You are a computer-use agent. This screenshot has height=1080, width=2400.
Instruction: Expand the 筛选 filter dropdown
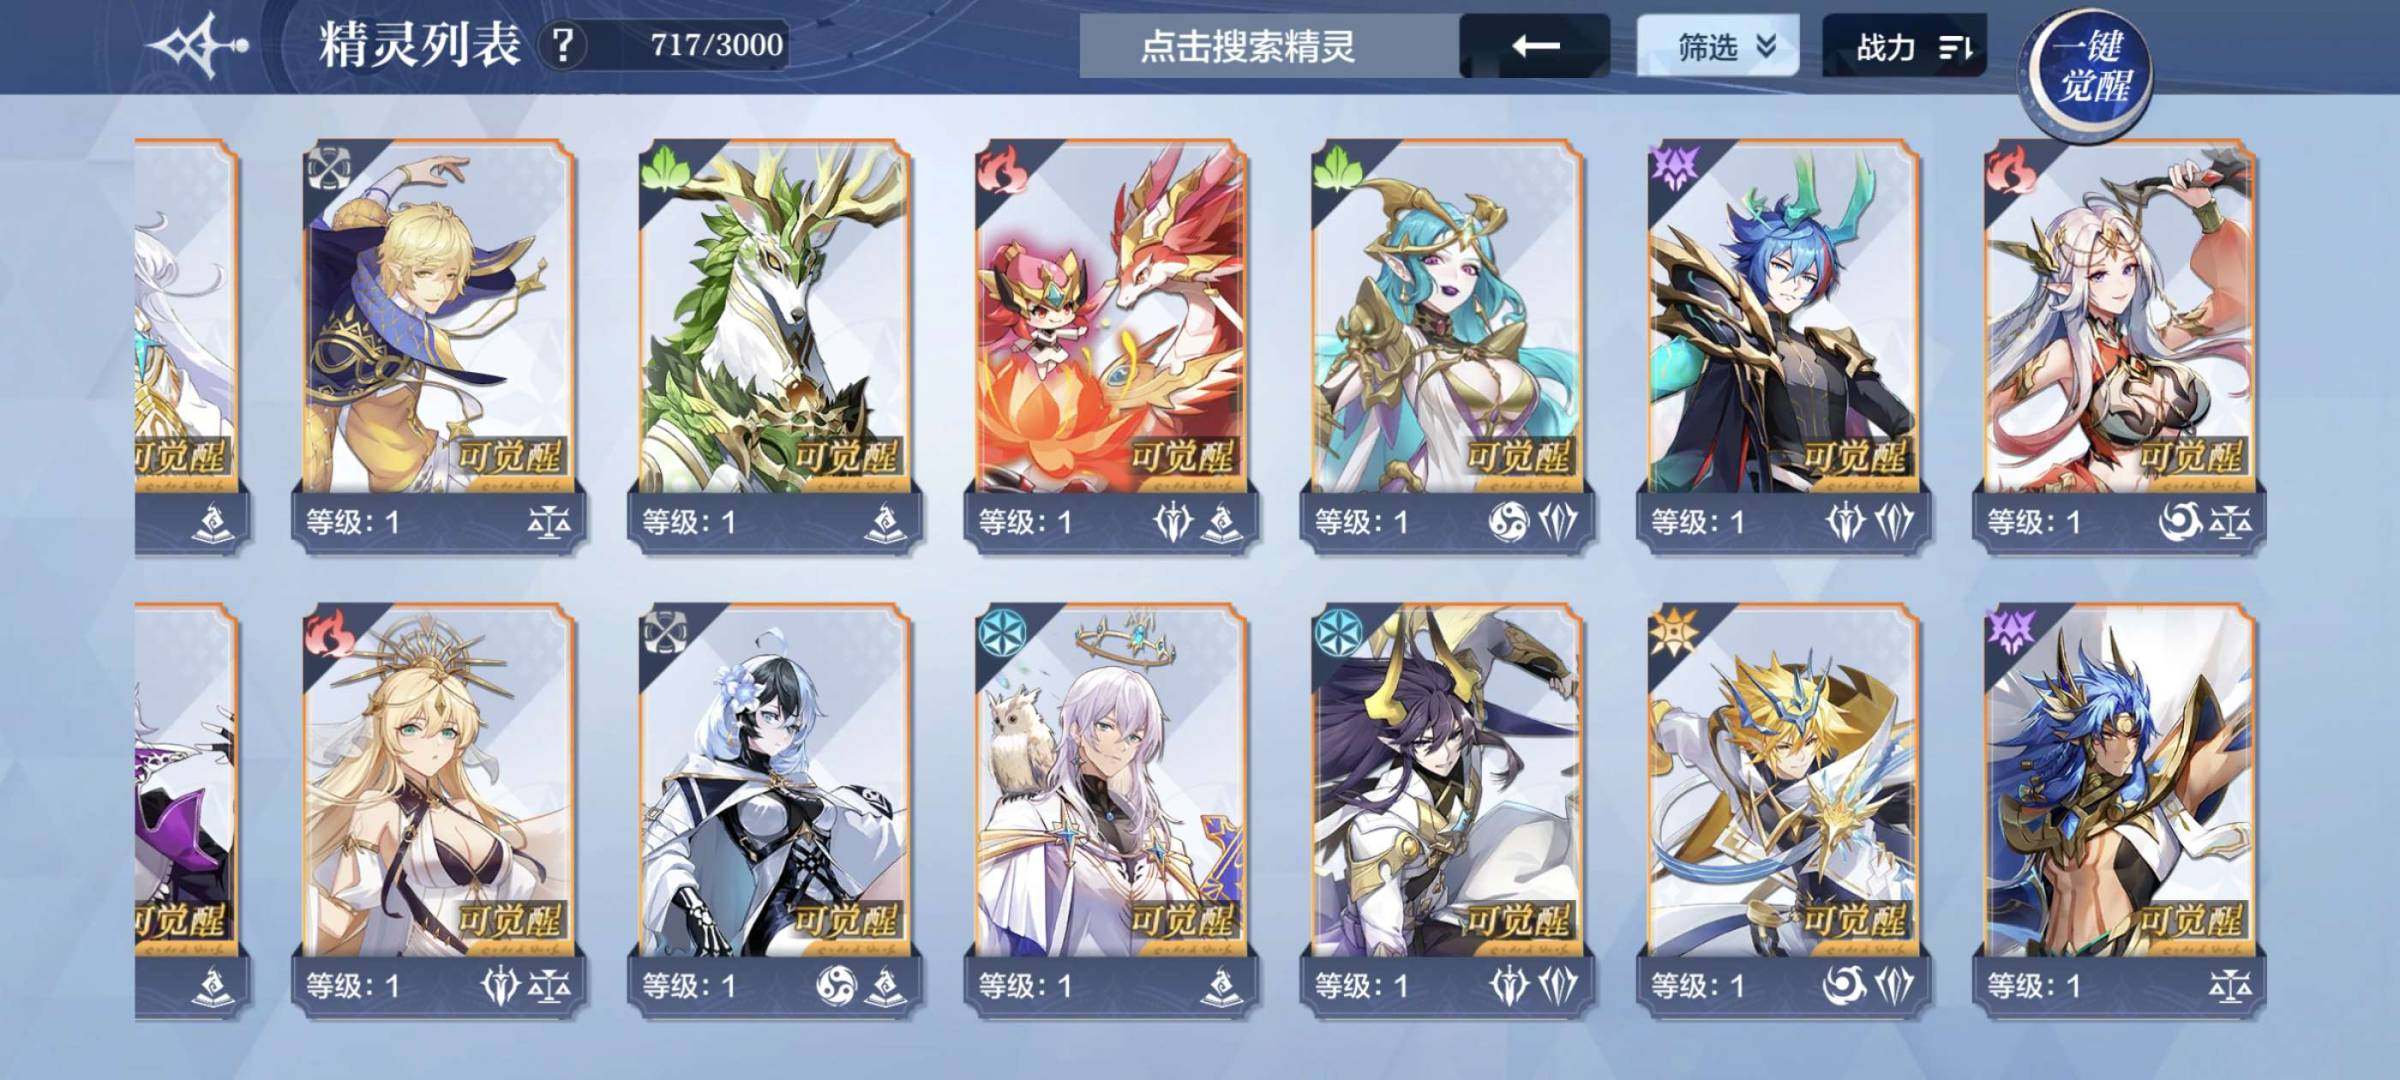pos(1717,46)
